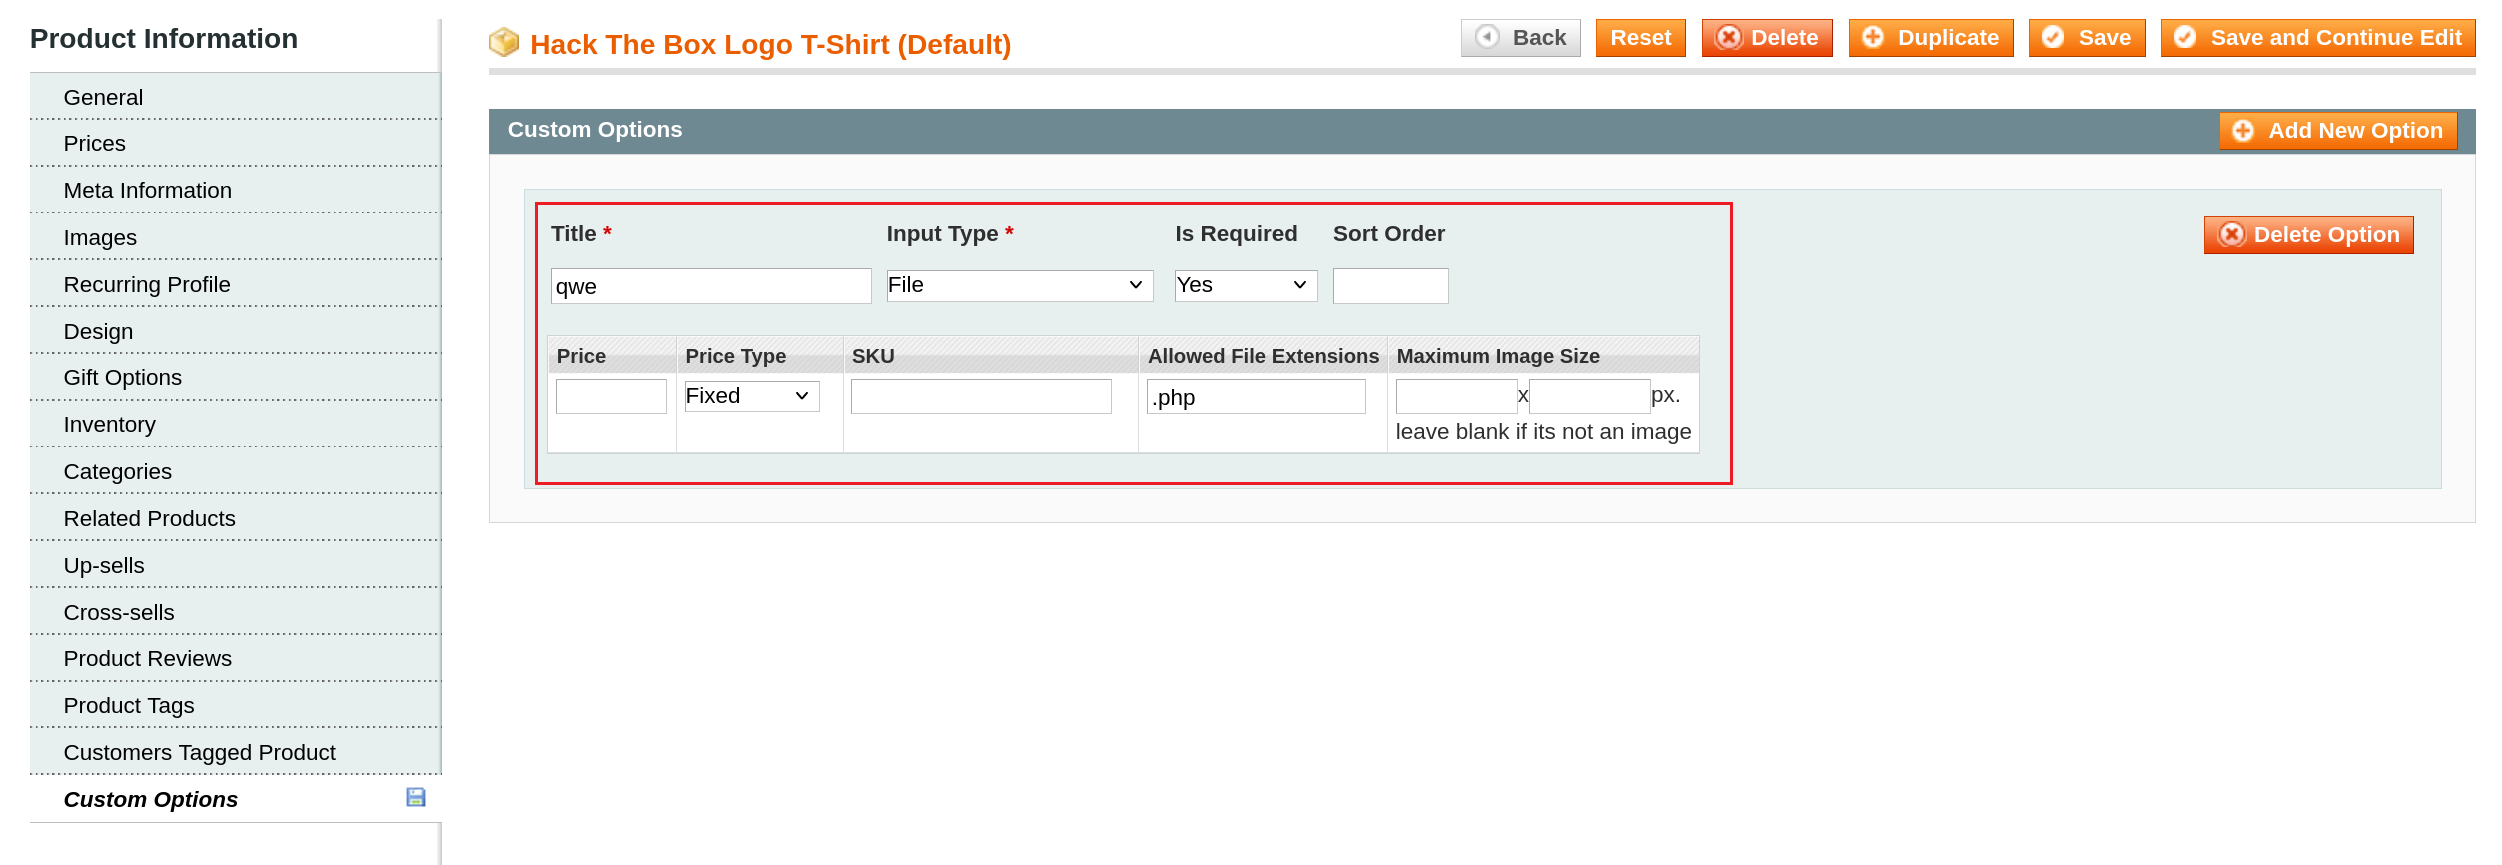Focus the Title field containing qwe
The height and width of the screenshot is (865, 2502).
[711, 286]
